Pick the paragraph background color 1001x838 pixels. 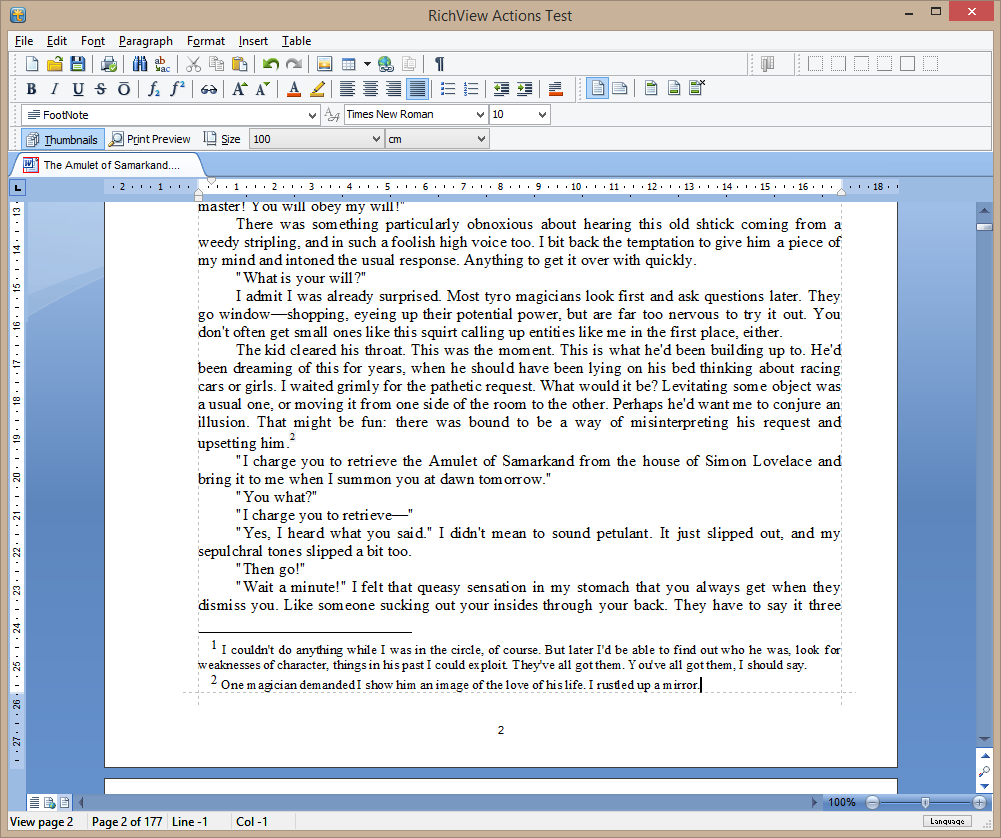coord(555,89)
